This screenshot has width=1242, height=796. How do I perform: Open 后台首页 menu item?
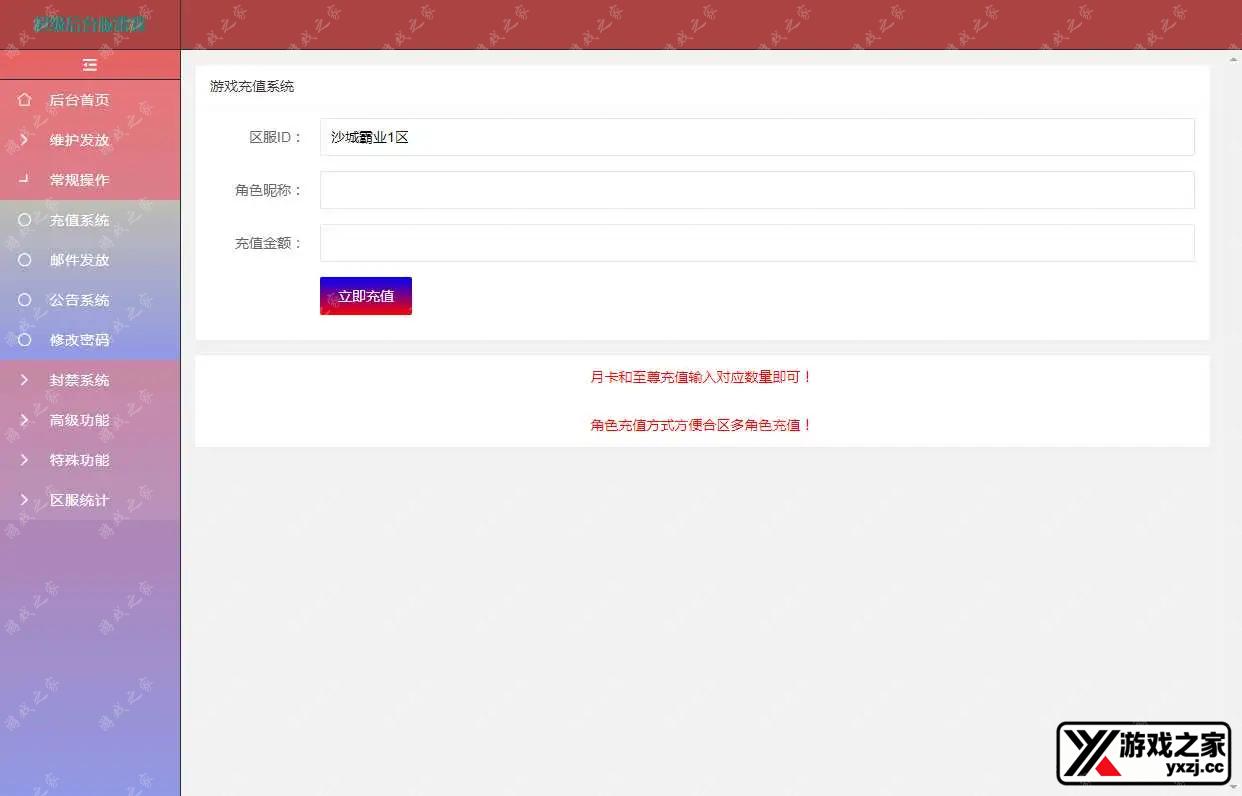[80, 100]
